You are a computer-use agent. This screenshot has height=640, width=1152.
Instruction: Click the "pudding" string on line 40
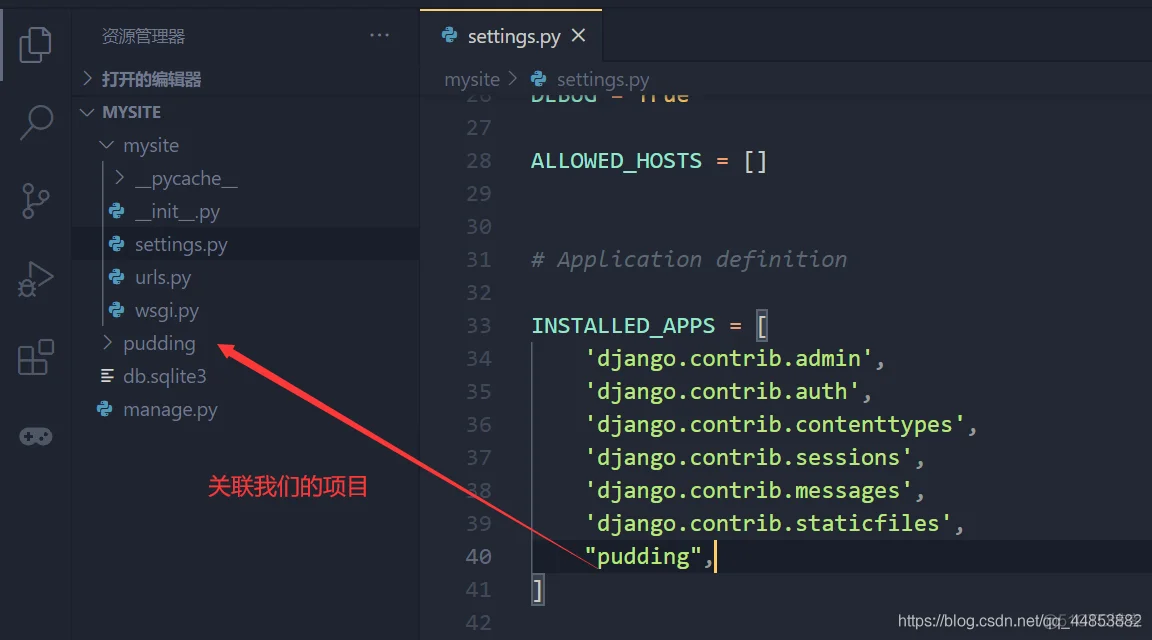point(643,556)
